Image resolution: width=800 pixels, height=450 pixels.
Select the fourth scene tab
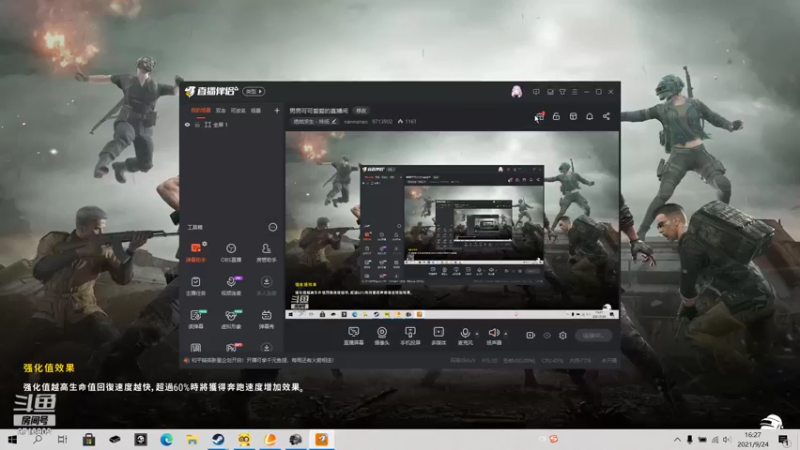click(256, 110)
